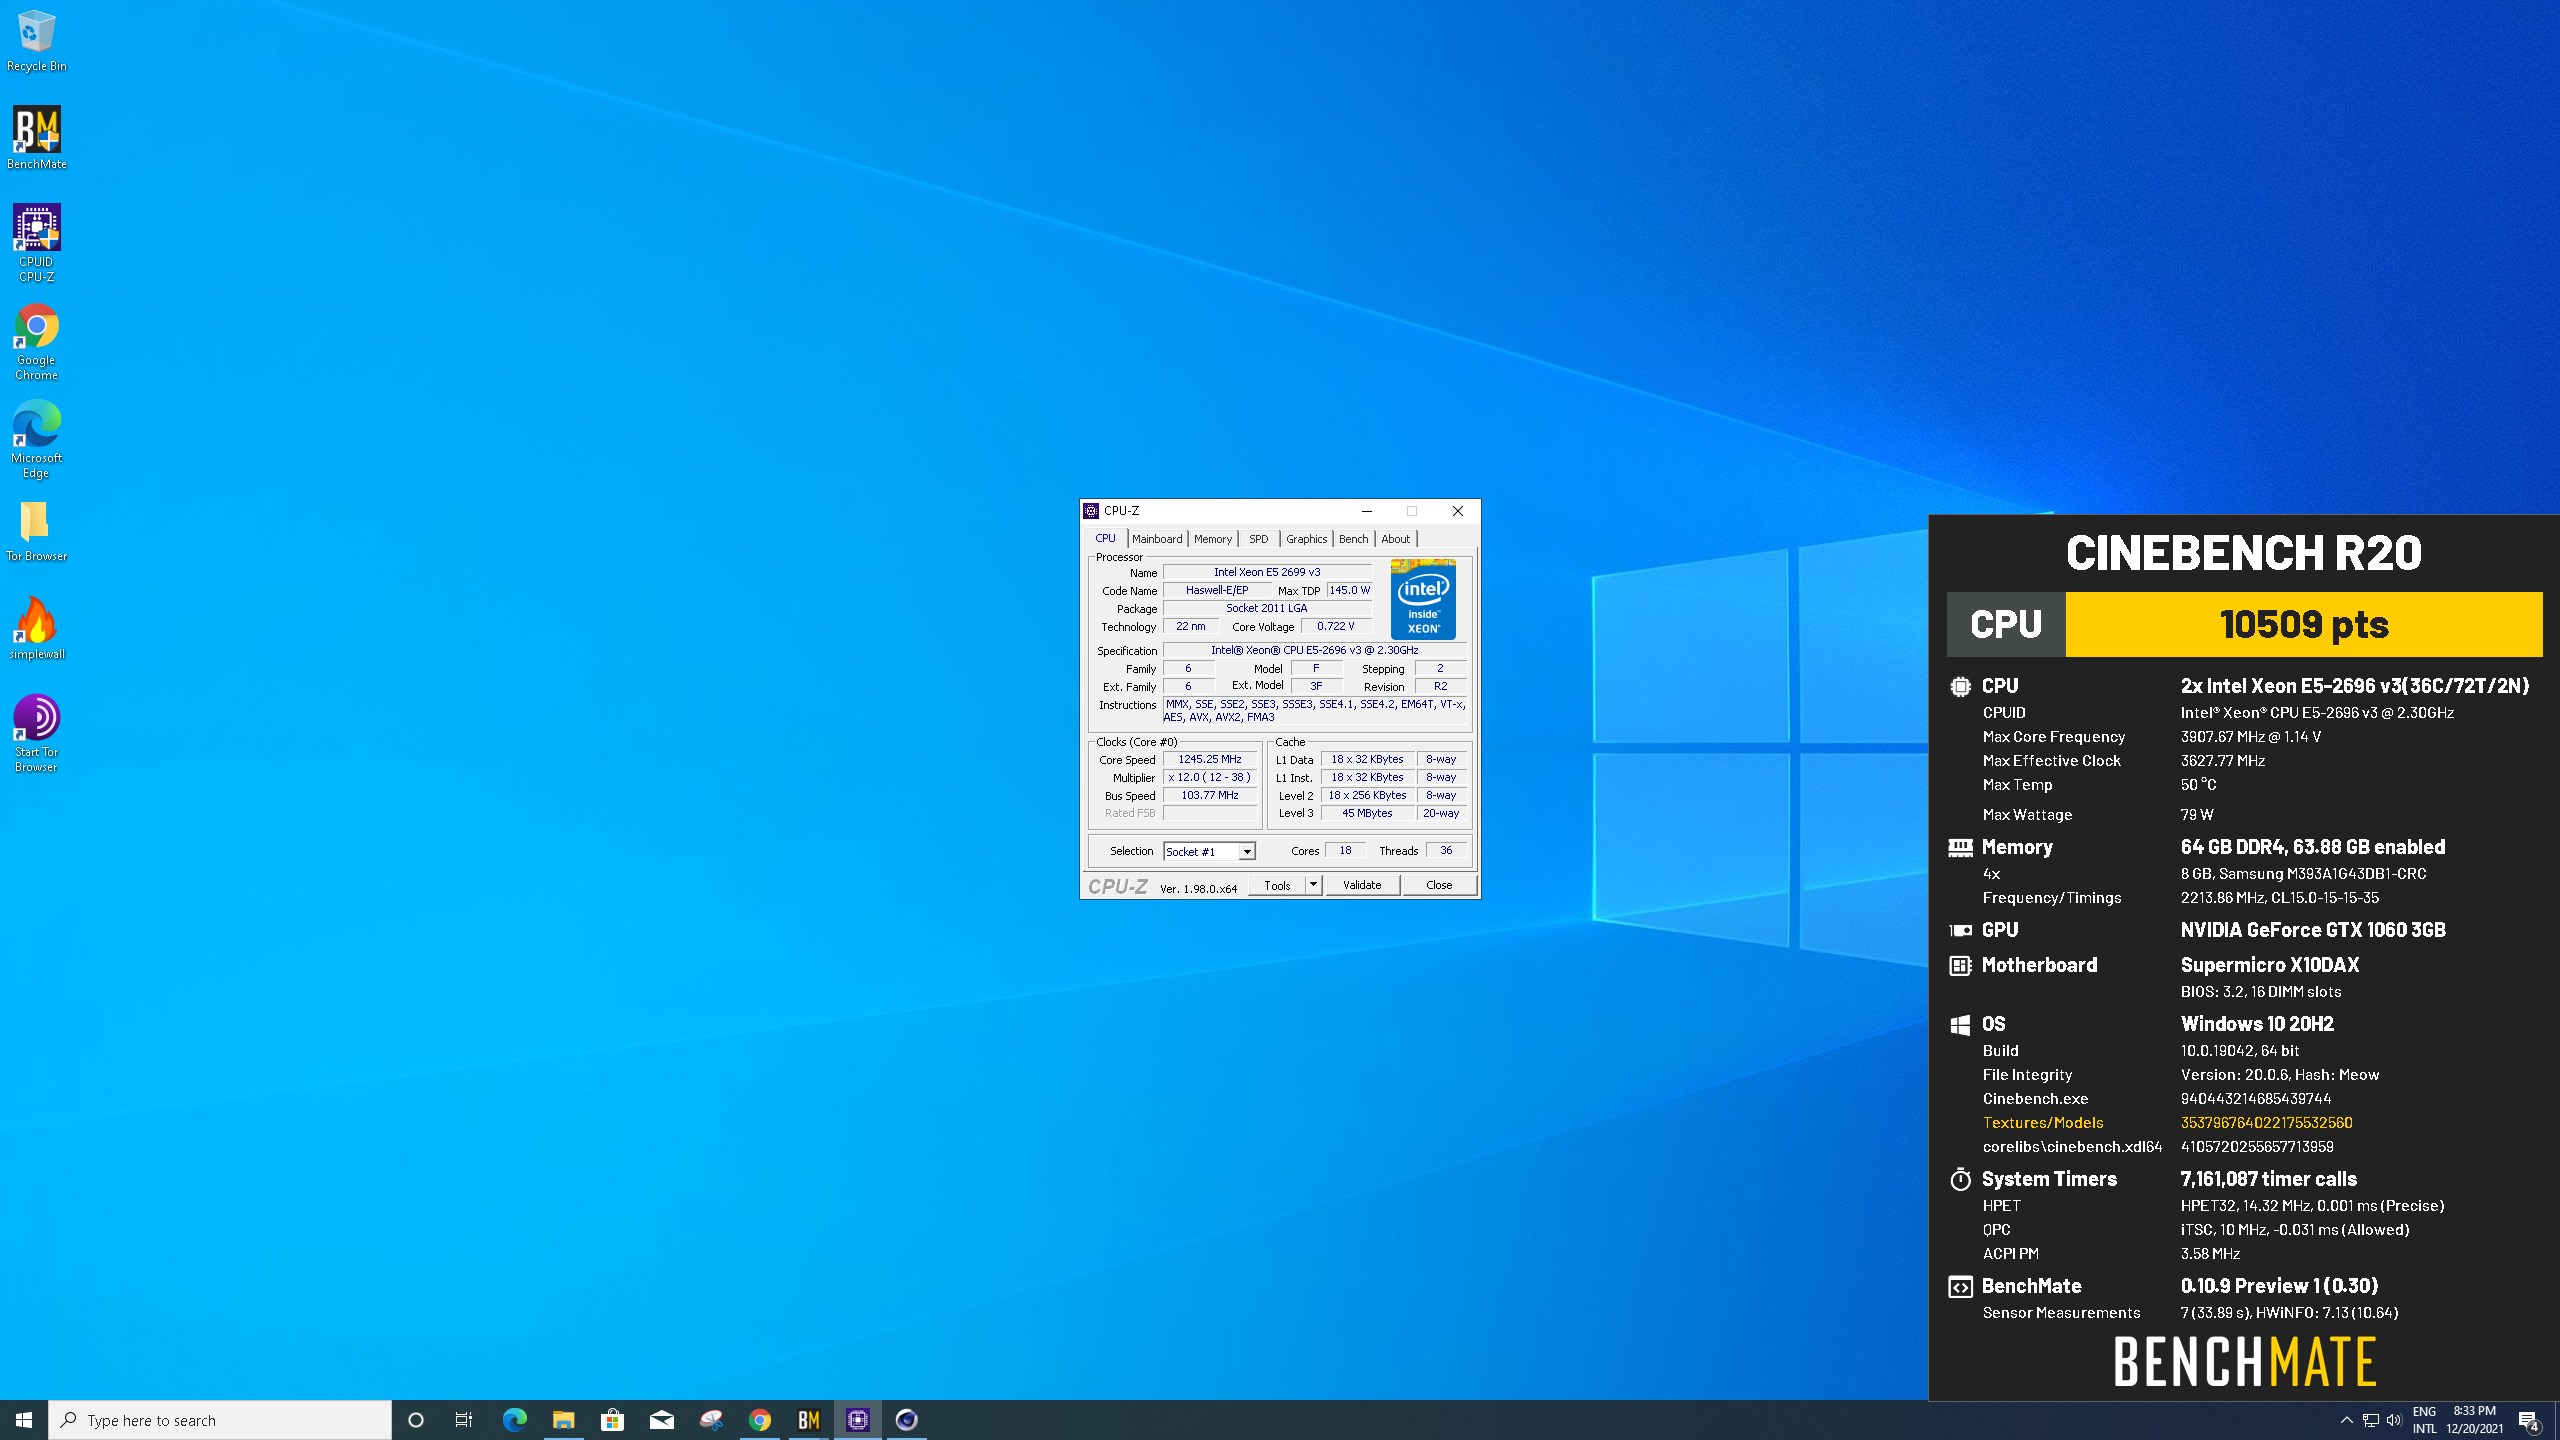Image resolution: width=2560 pixels, height=1440 pixels.
Task: Minimize the CPU-Z window
Action: click(1367, 511)
